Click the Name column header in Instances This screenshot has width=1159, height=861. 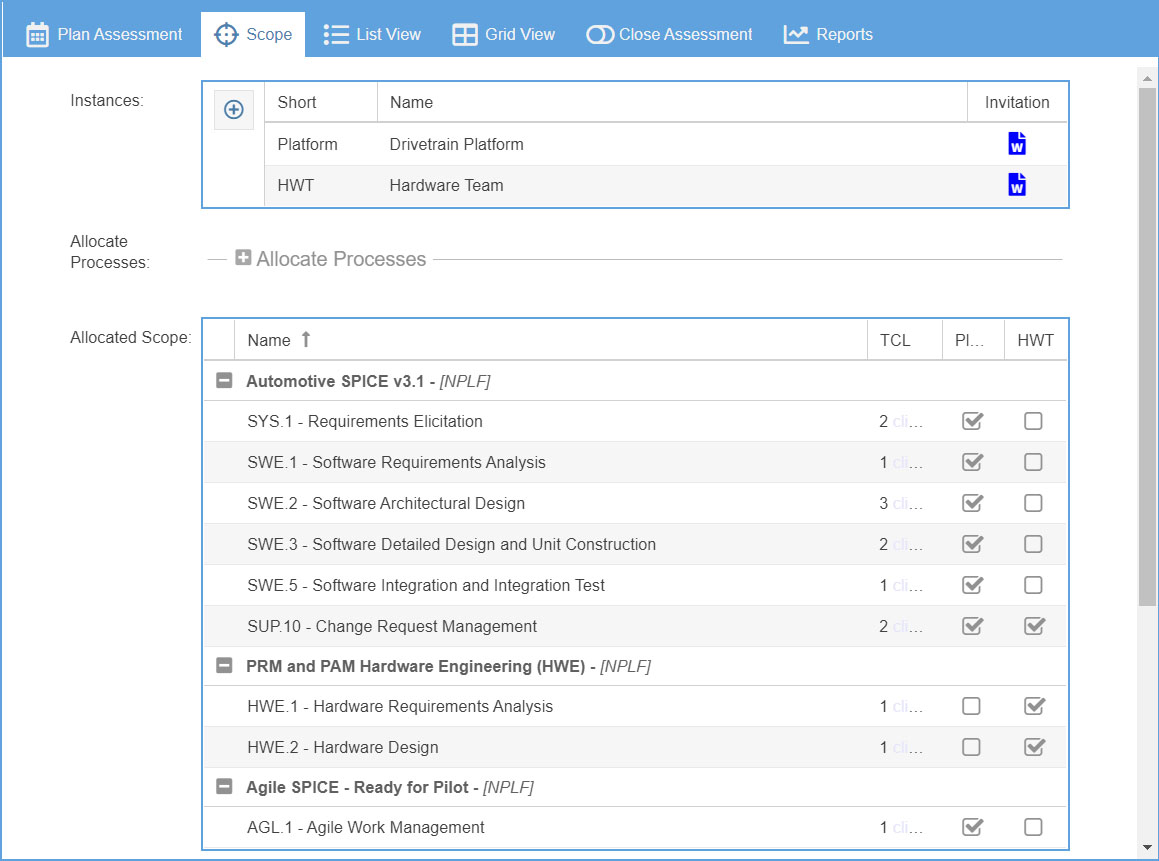click(673, 102)
